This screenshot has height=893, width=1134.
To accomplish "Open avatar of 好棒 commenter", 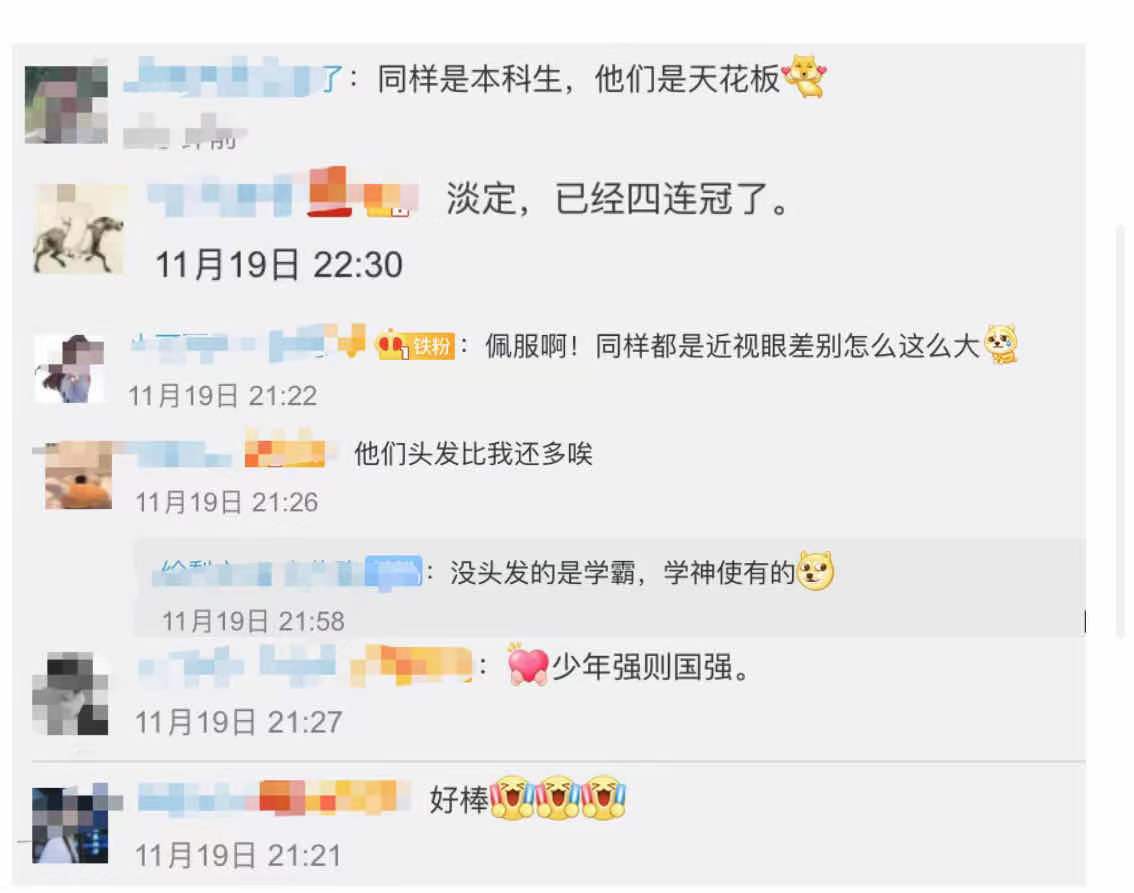I will point(70,825).
